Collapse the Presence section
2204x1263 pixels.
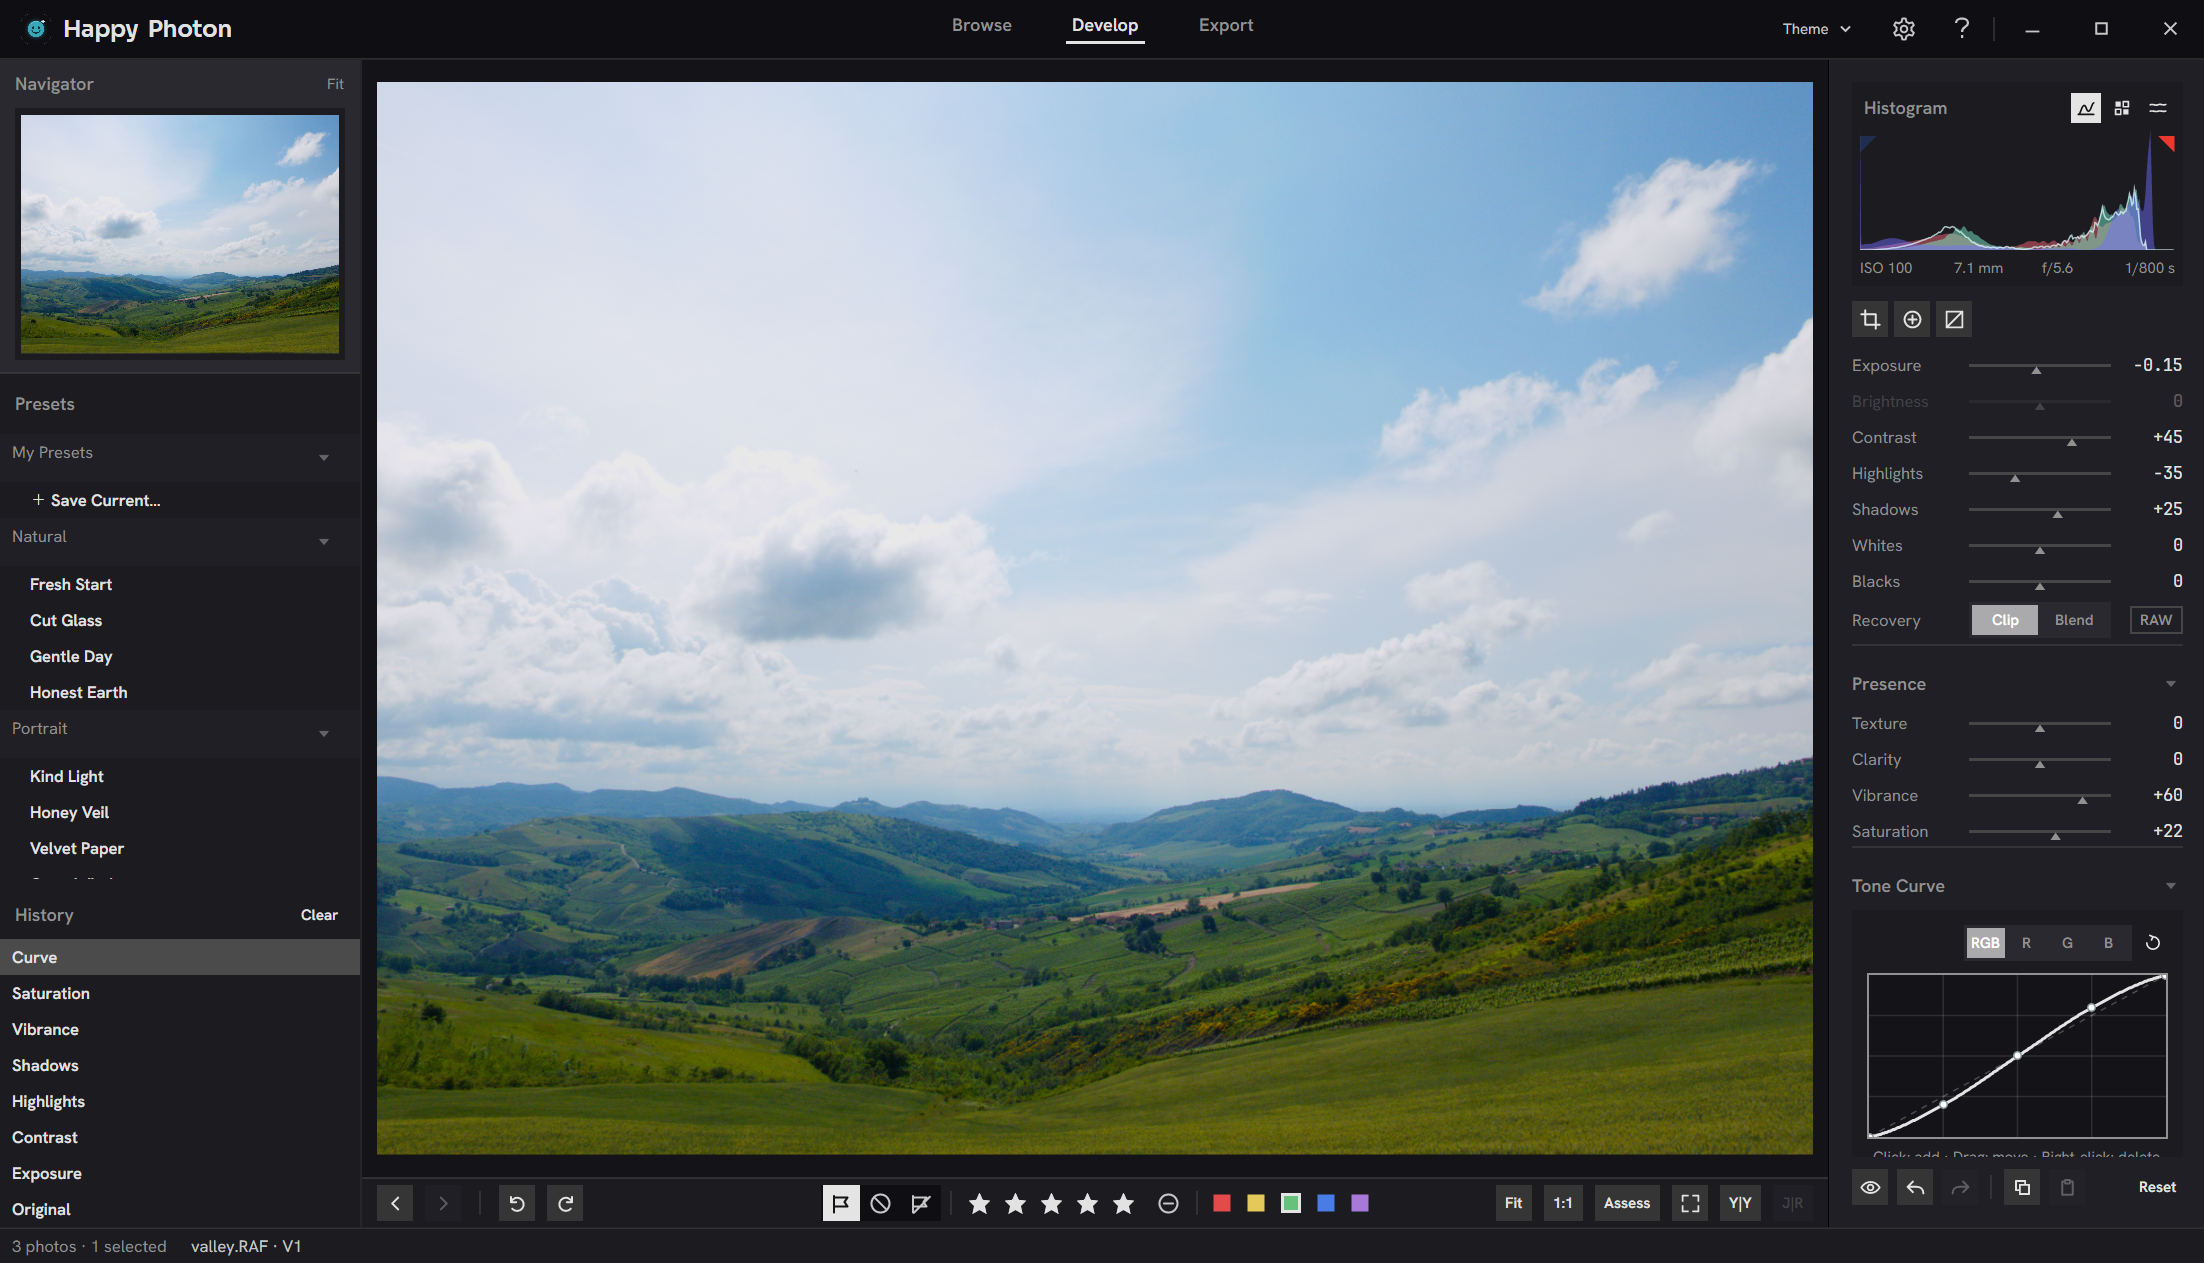2171,684
